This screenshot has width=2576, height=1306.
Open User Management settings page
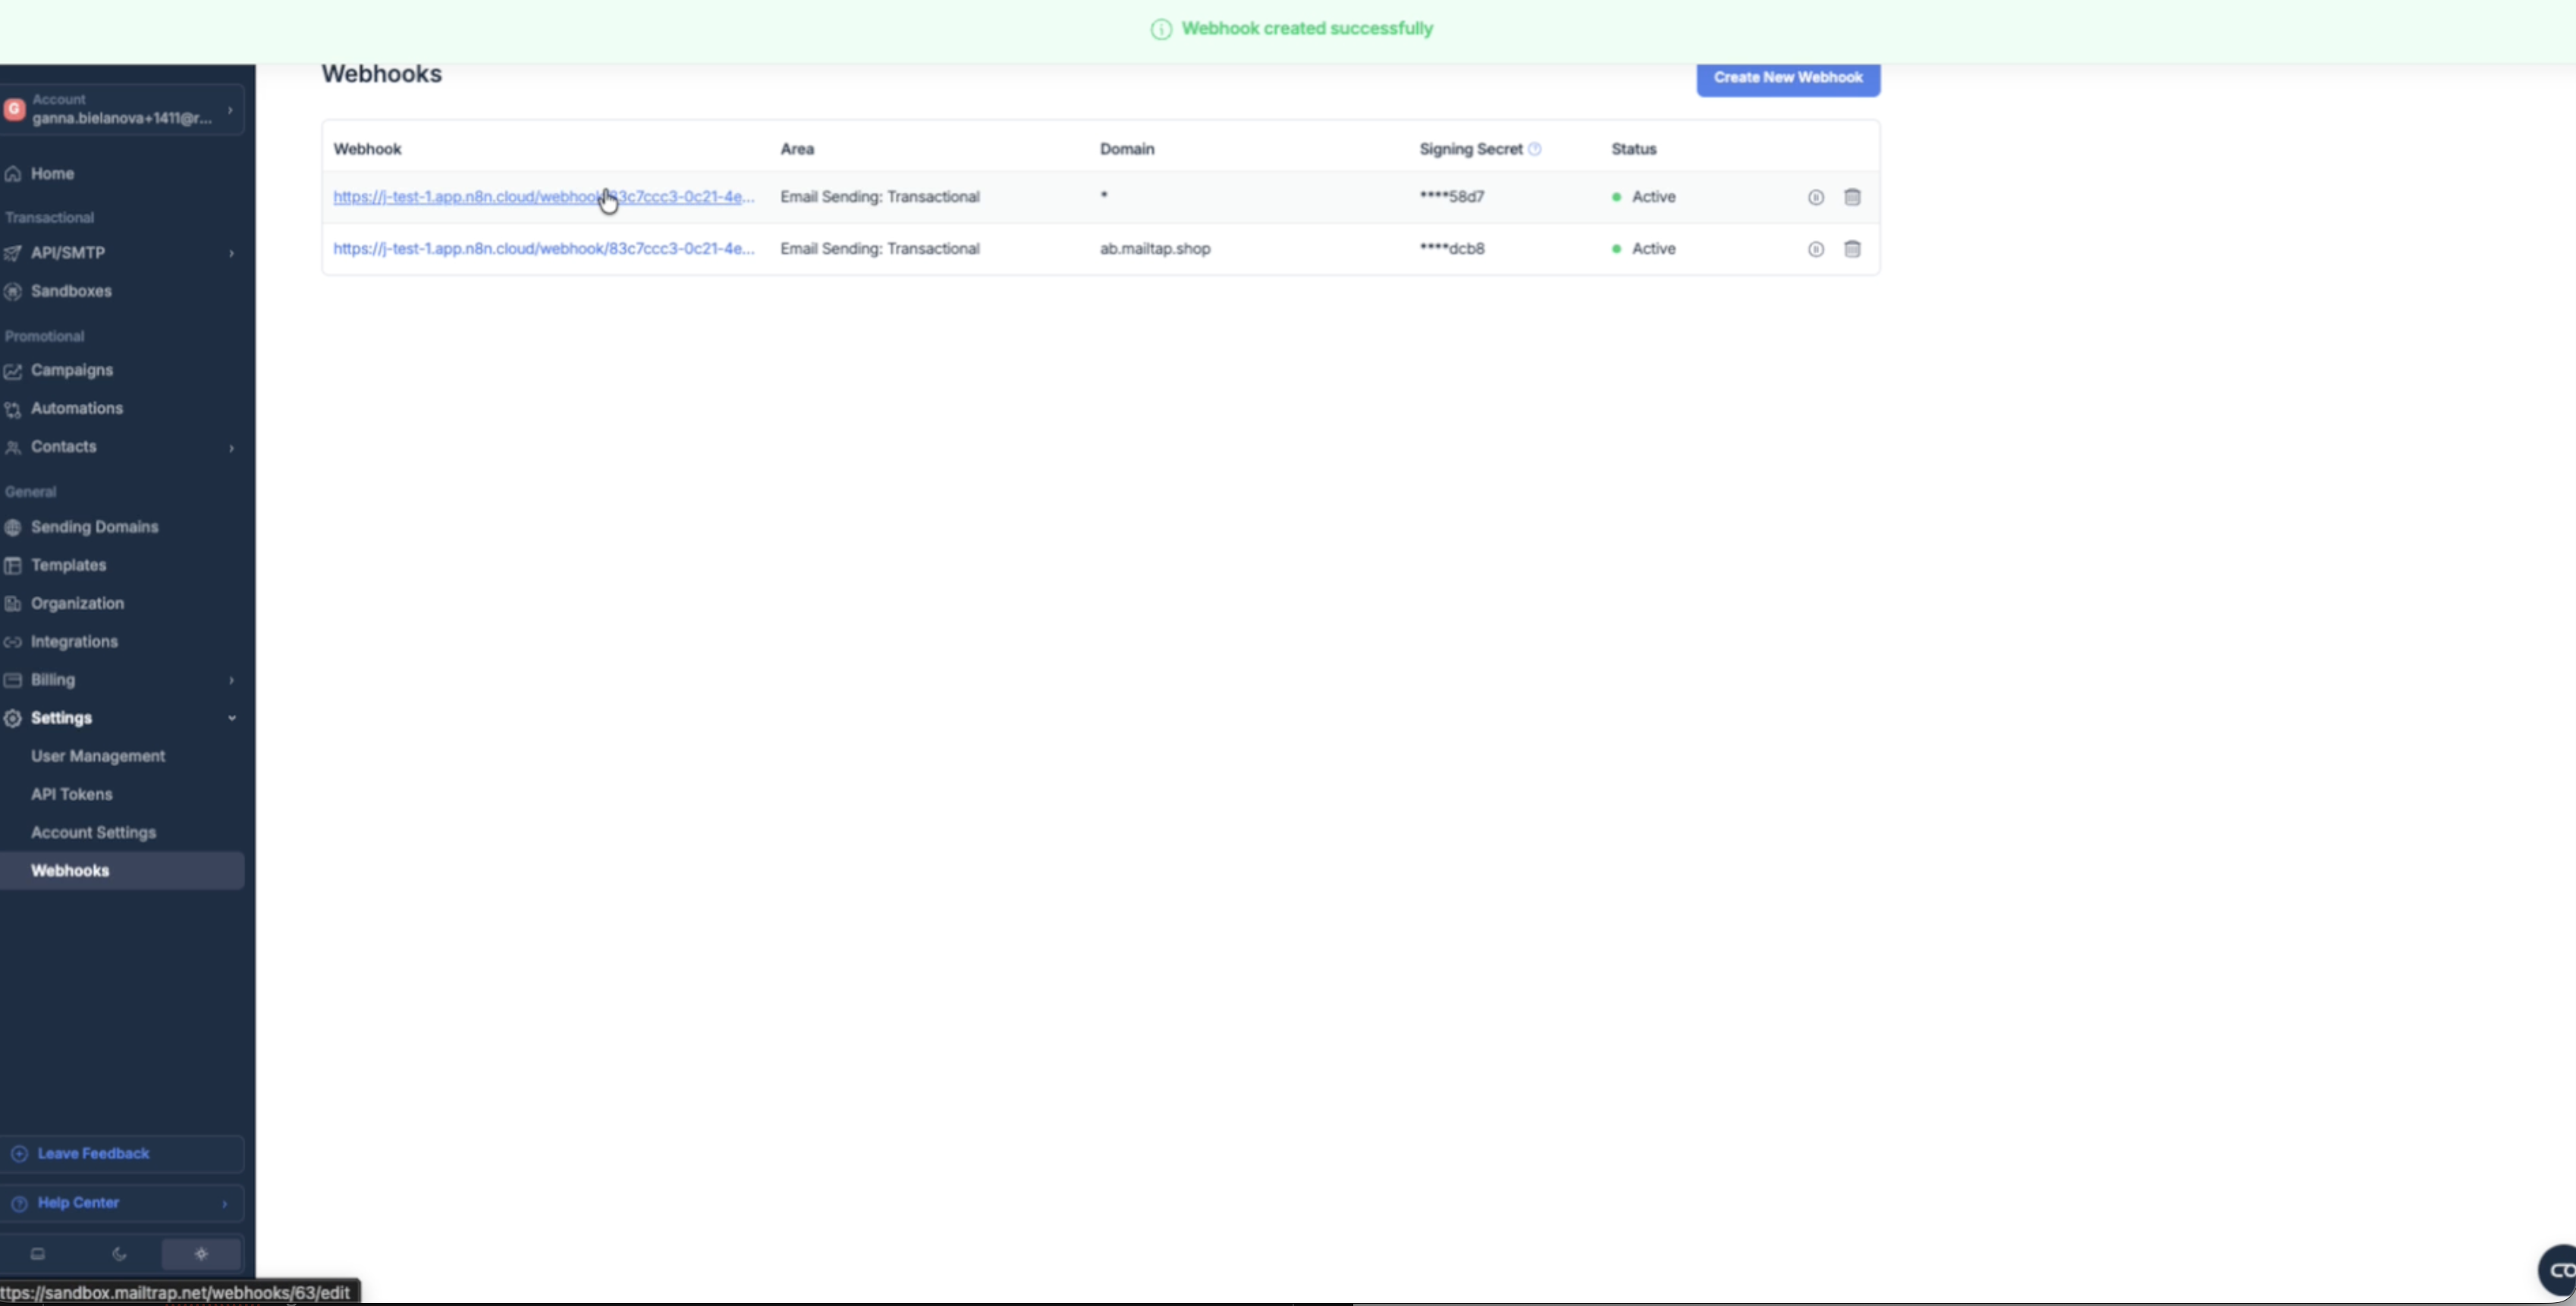[x=98, y=756]
